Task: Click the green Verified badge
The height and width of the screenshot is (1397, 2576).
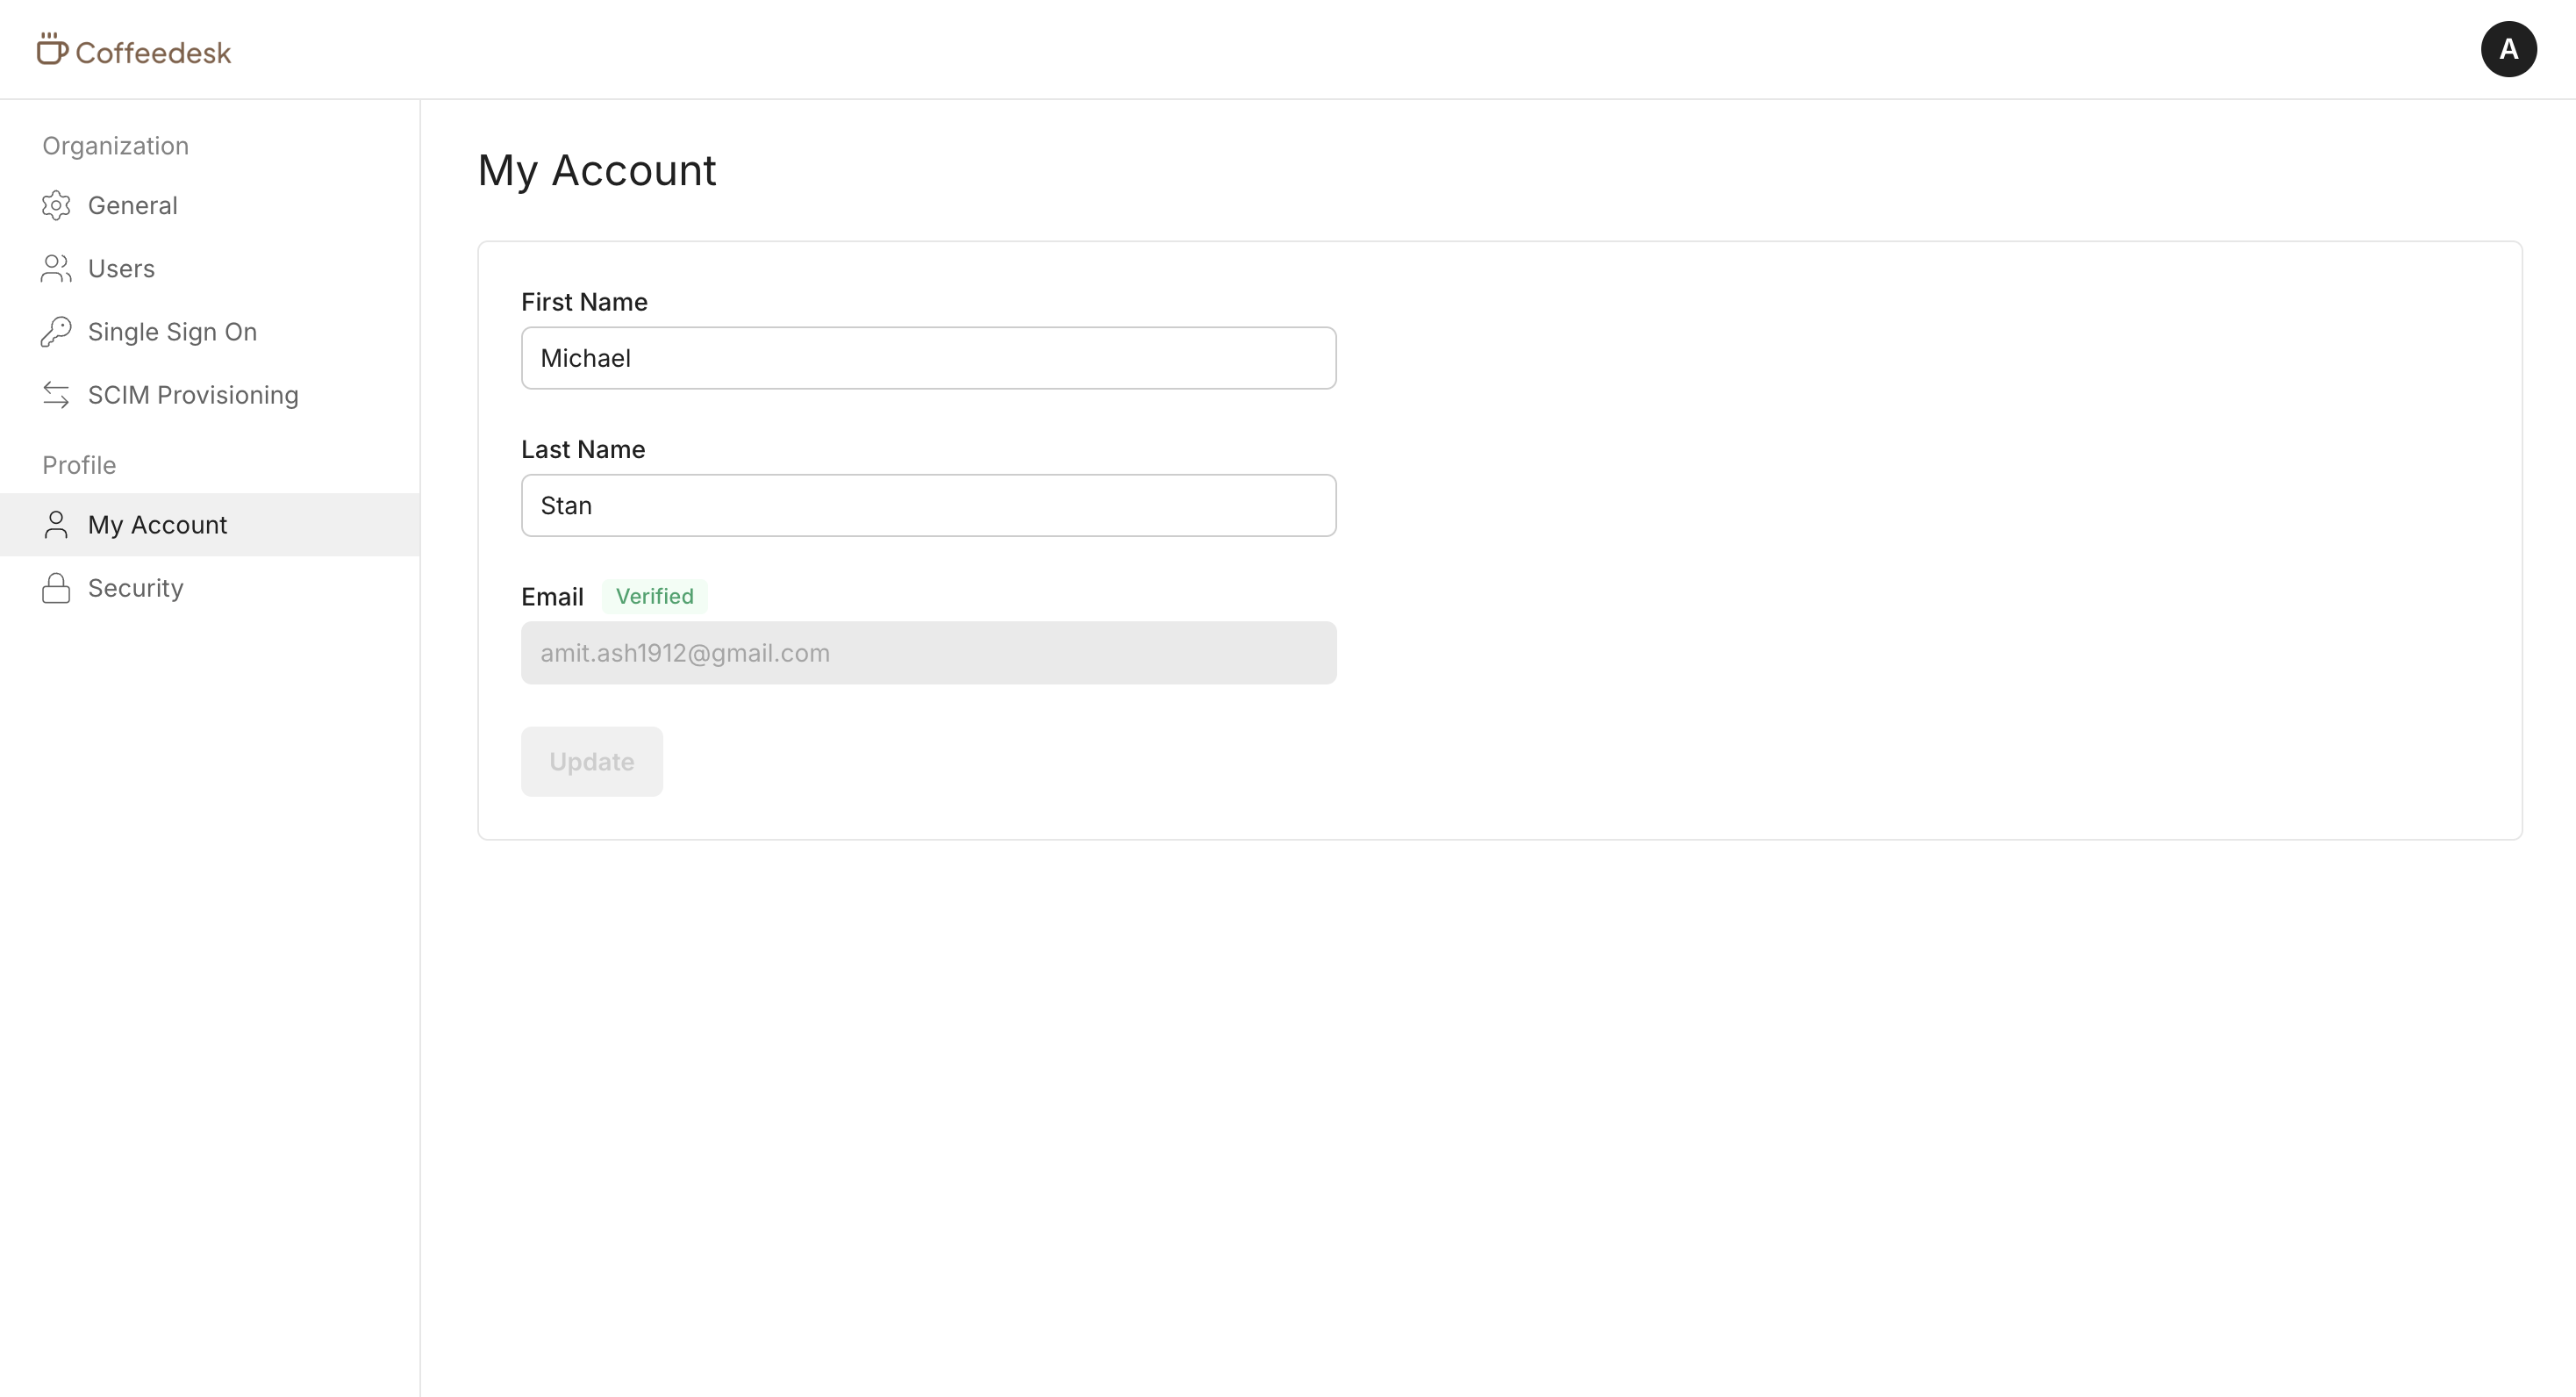Action: (654, 596)
